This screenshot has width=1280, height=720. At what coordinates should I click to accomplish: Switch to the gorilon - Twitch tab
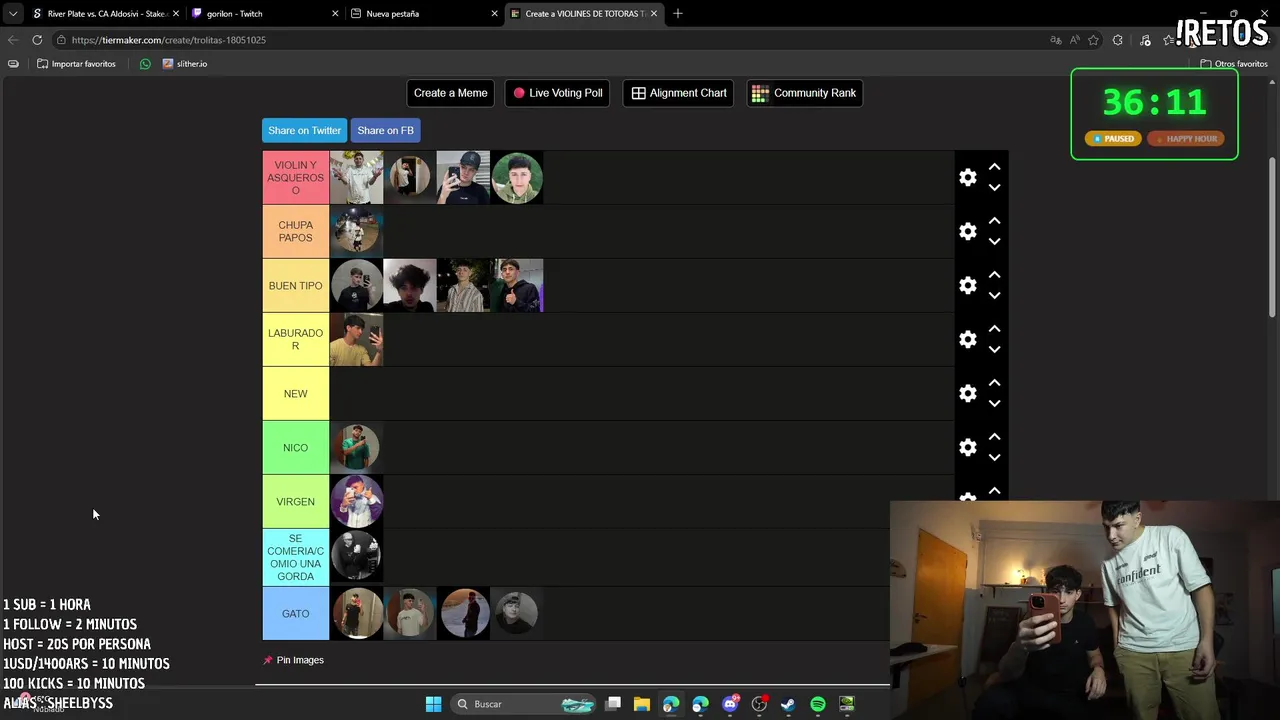264,14
